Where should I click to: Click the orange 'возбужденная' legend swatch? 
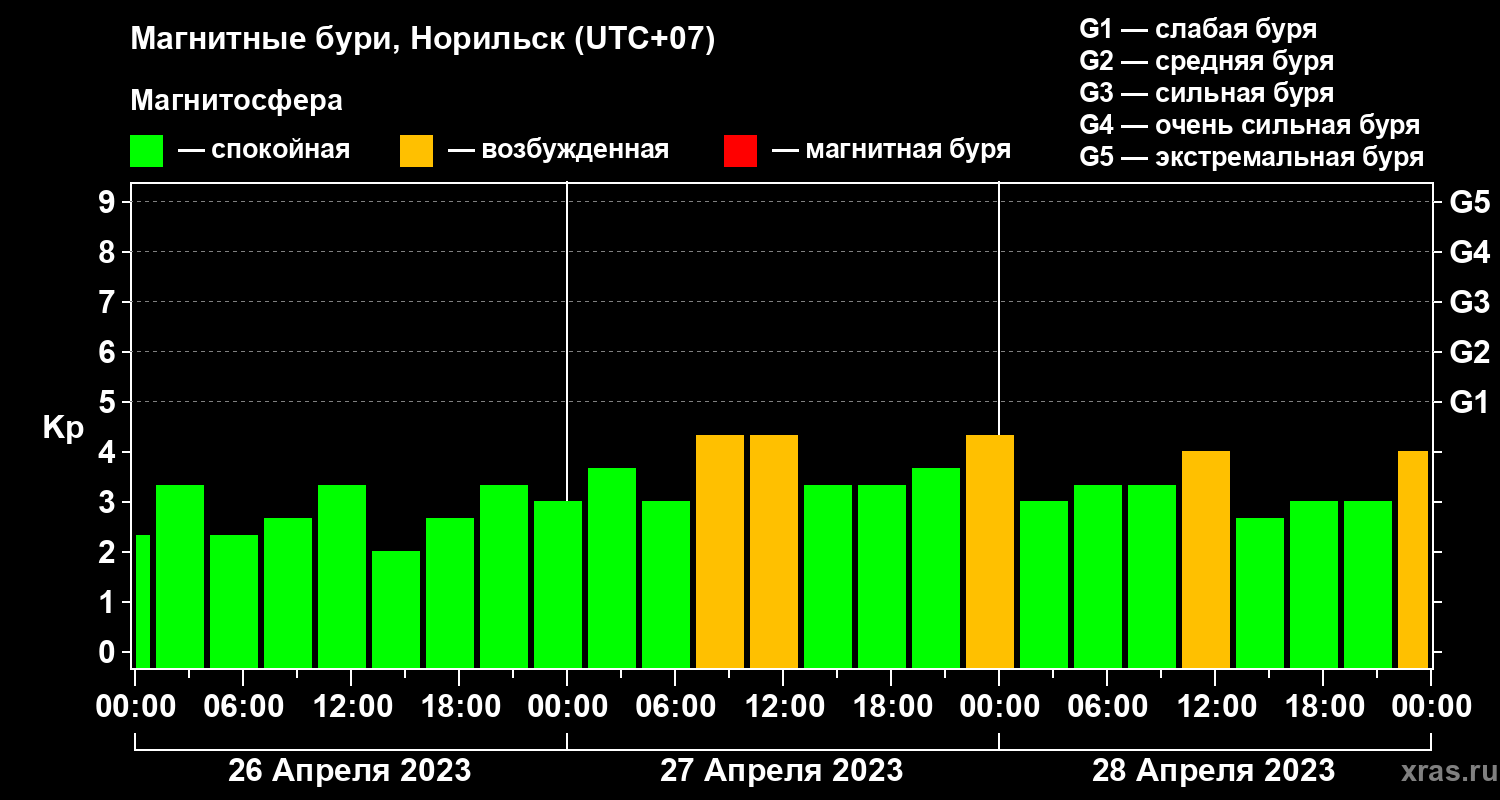pos(416,151)
